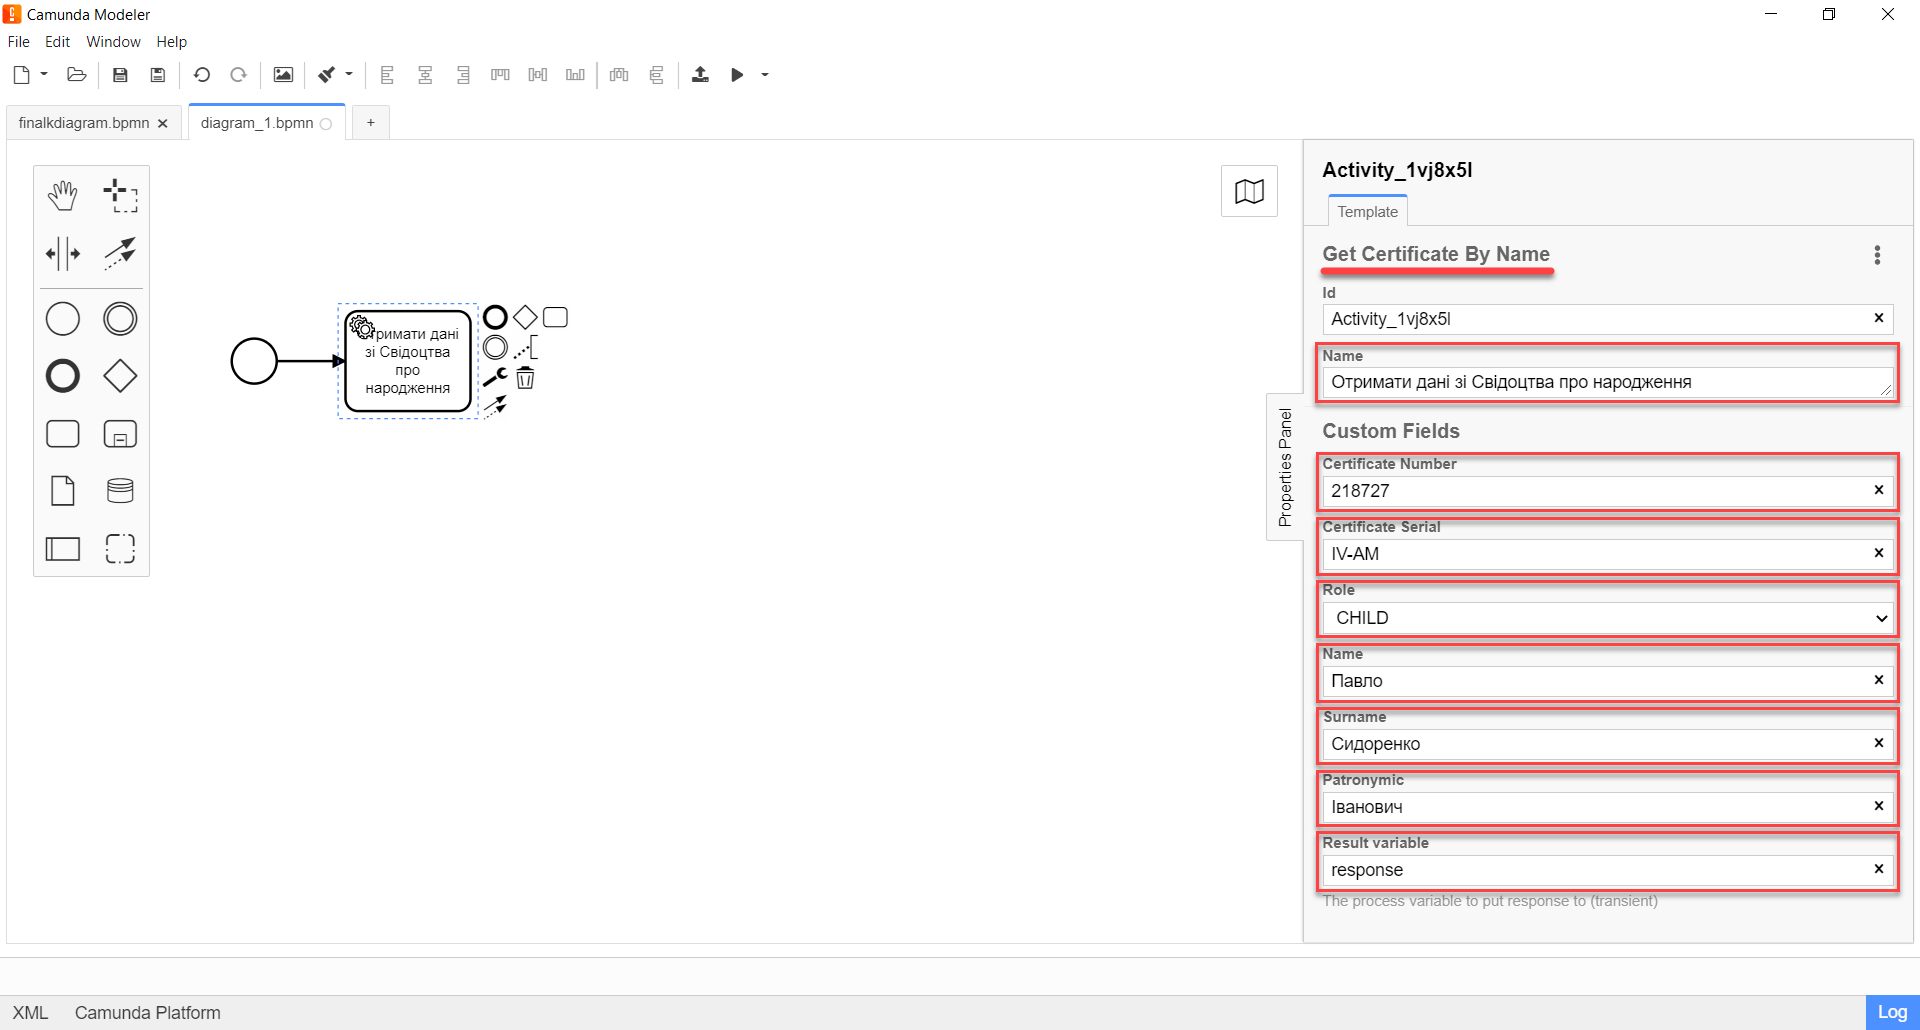Add new diagram tab with plus
Image resolution: width=1920 pixels, height=1030 pixels.
point(370,123)
